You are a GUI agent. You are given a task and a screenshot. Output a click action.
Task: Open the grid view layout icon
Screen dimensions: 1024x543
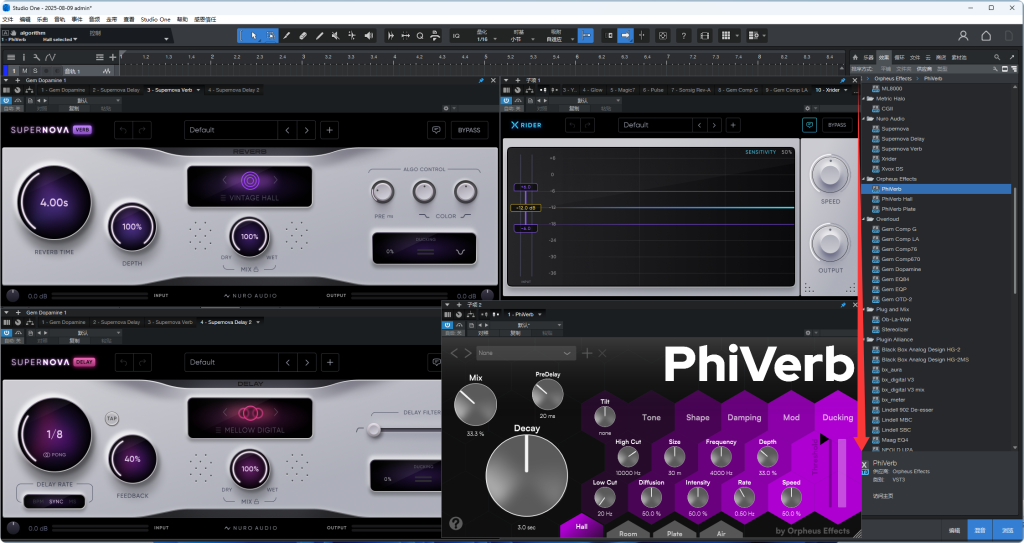[726, 36]
